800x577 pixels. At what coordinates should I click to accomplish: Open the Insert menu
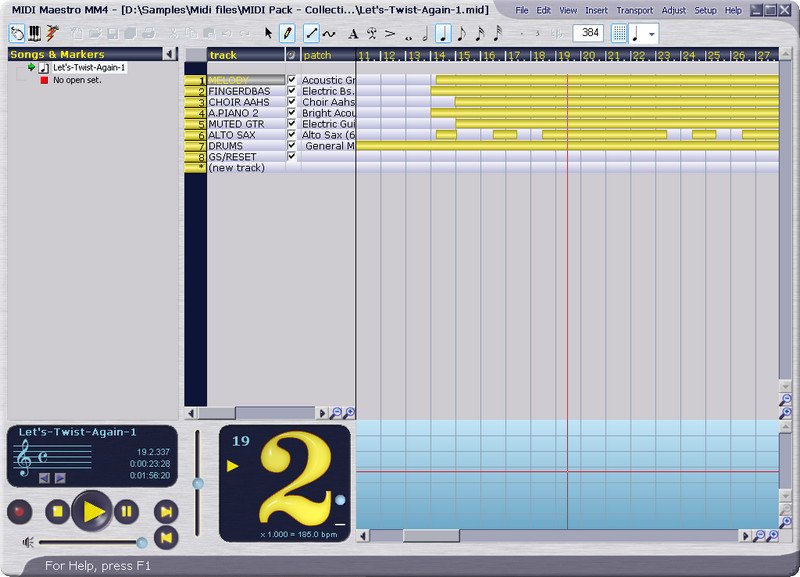596,10
